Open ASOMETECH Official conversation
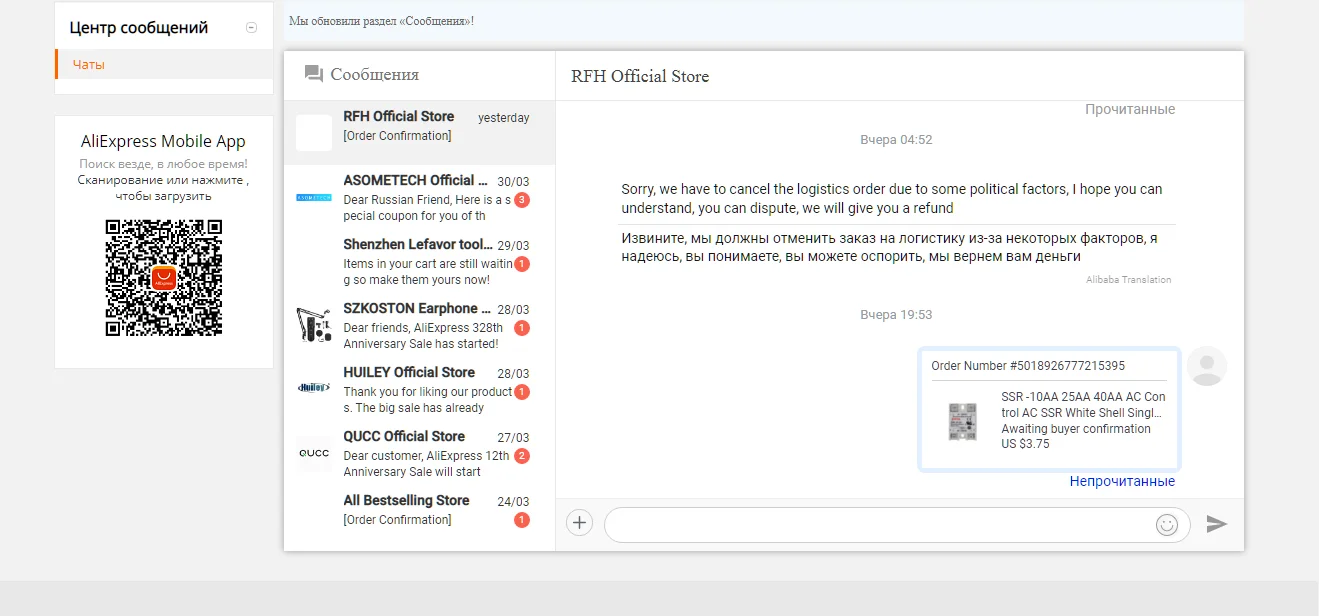 (419, 197)
